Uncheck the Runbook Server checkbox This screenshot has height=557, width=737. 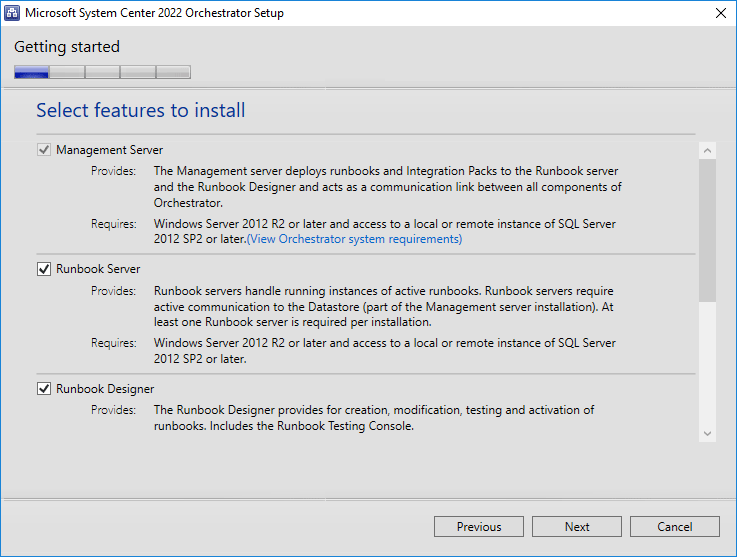pos(44,269)
